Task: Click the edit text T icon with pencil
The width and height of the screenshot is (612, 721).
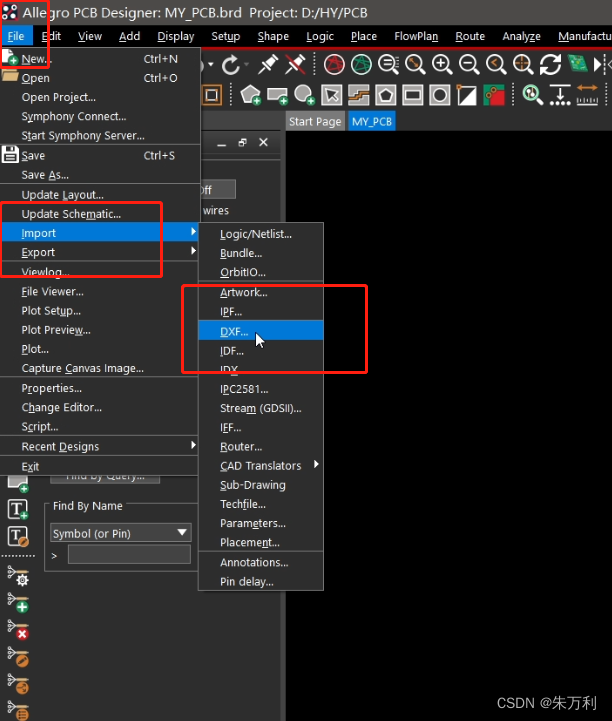Action: (18, 537)
